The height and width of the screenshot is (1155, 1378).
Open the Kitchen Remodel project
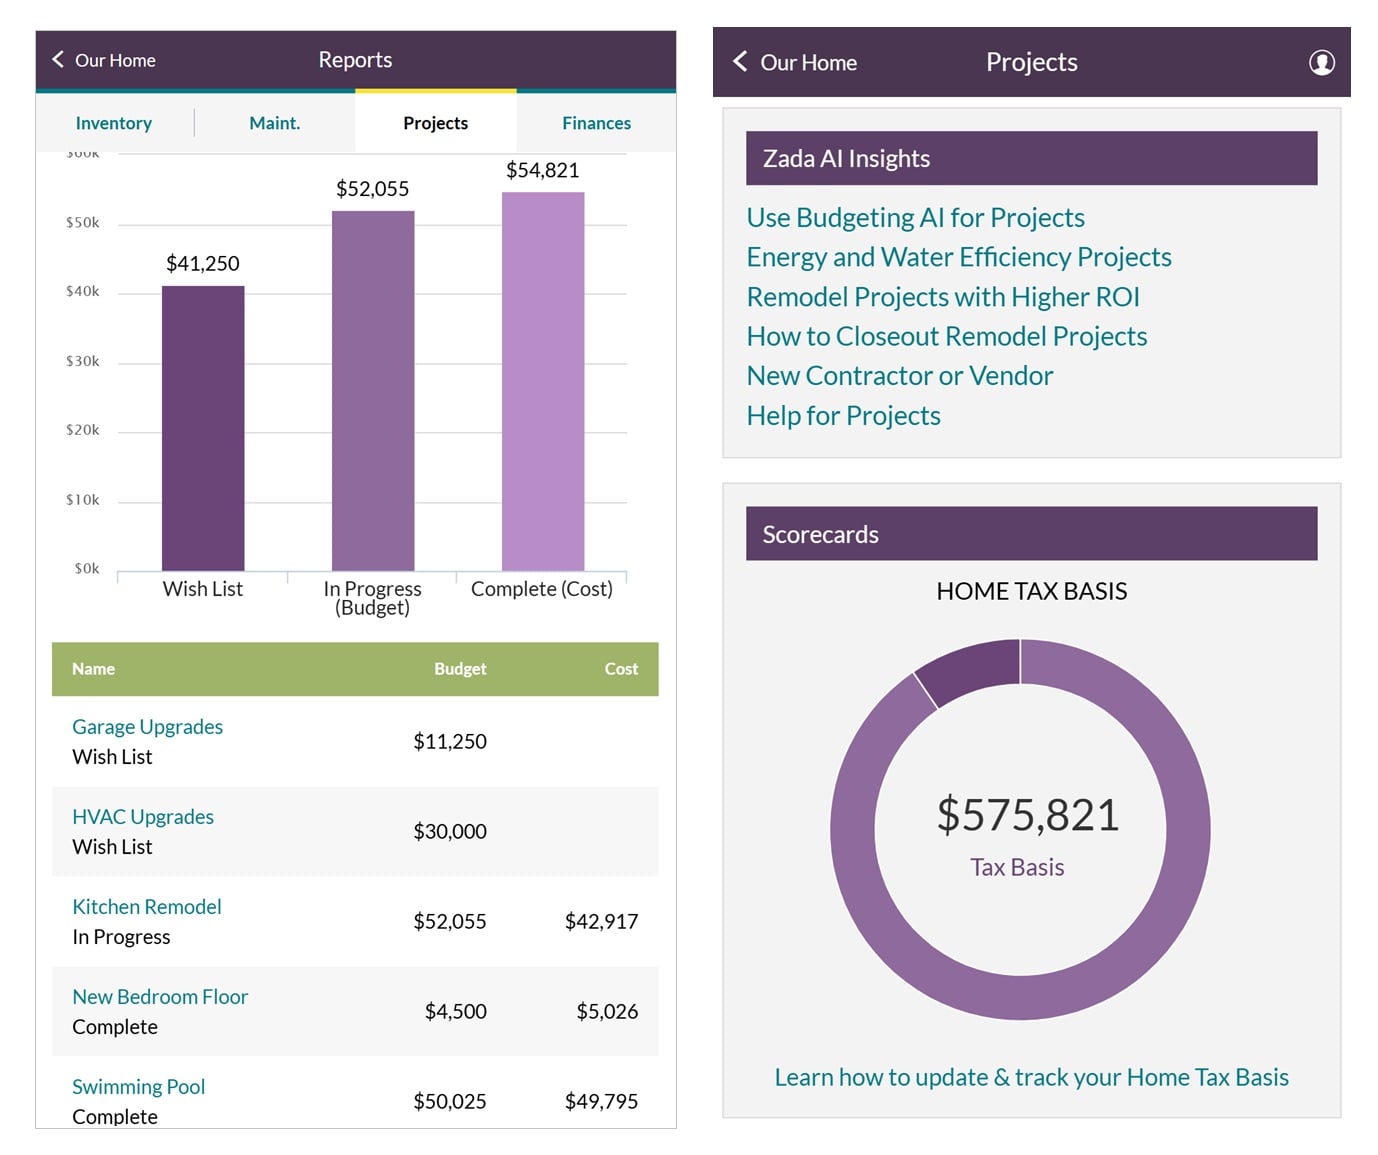pos(146,906)
